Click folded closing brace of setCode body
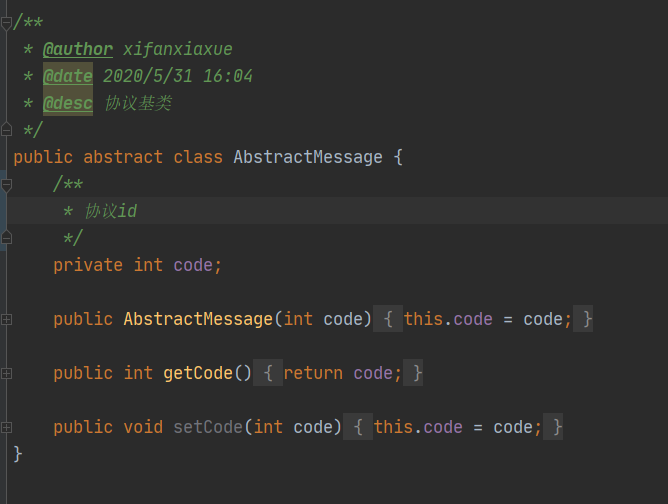Screen dimensions: 668x504 557,427
